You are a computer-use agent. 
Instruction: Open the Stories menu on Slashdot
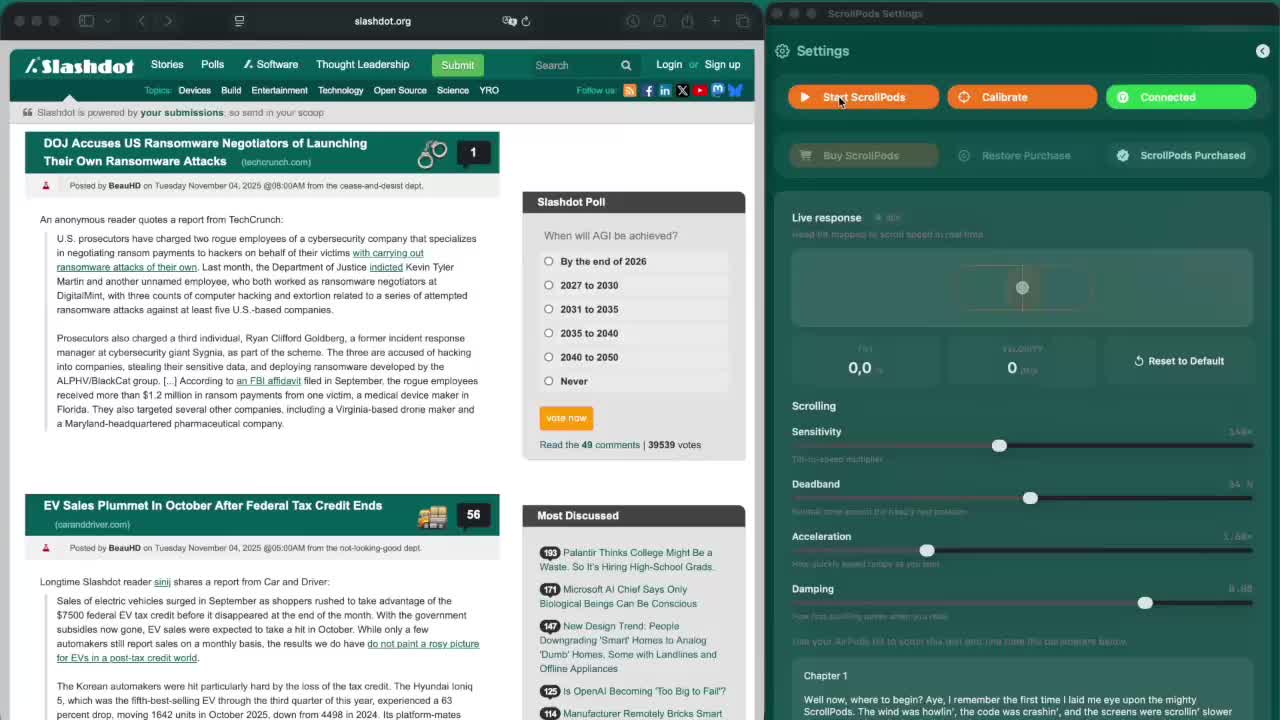[167, 64]
